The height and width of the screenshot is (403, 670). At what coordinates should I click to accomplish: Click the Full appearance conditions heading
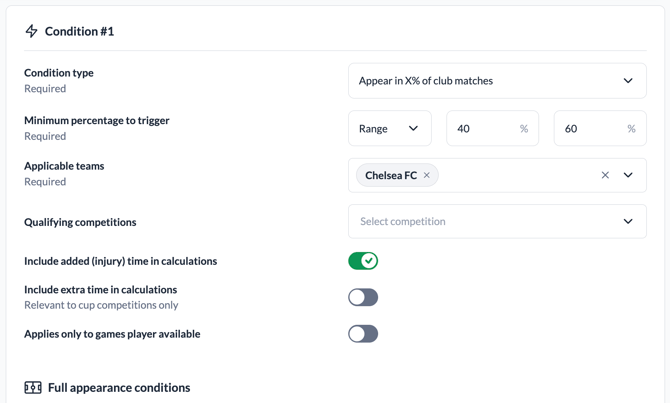pyautogui.click(x=119, y=387)
